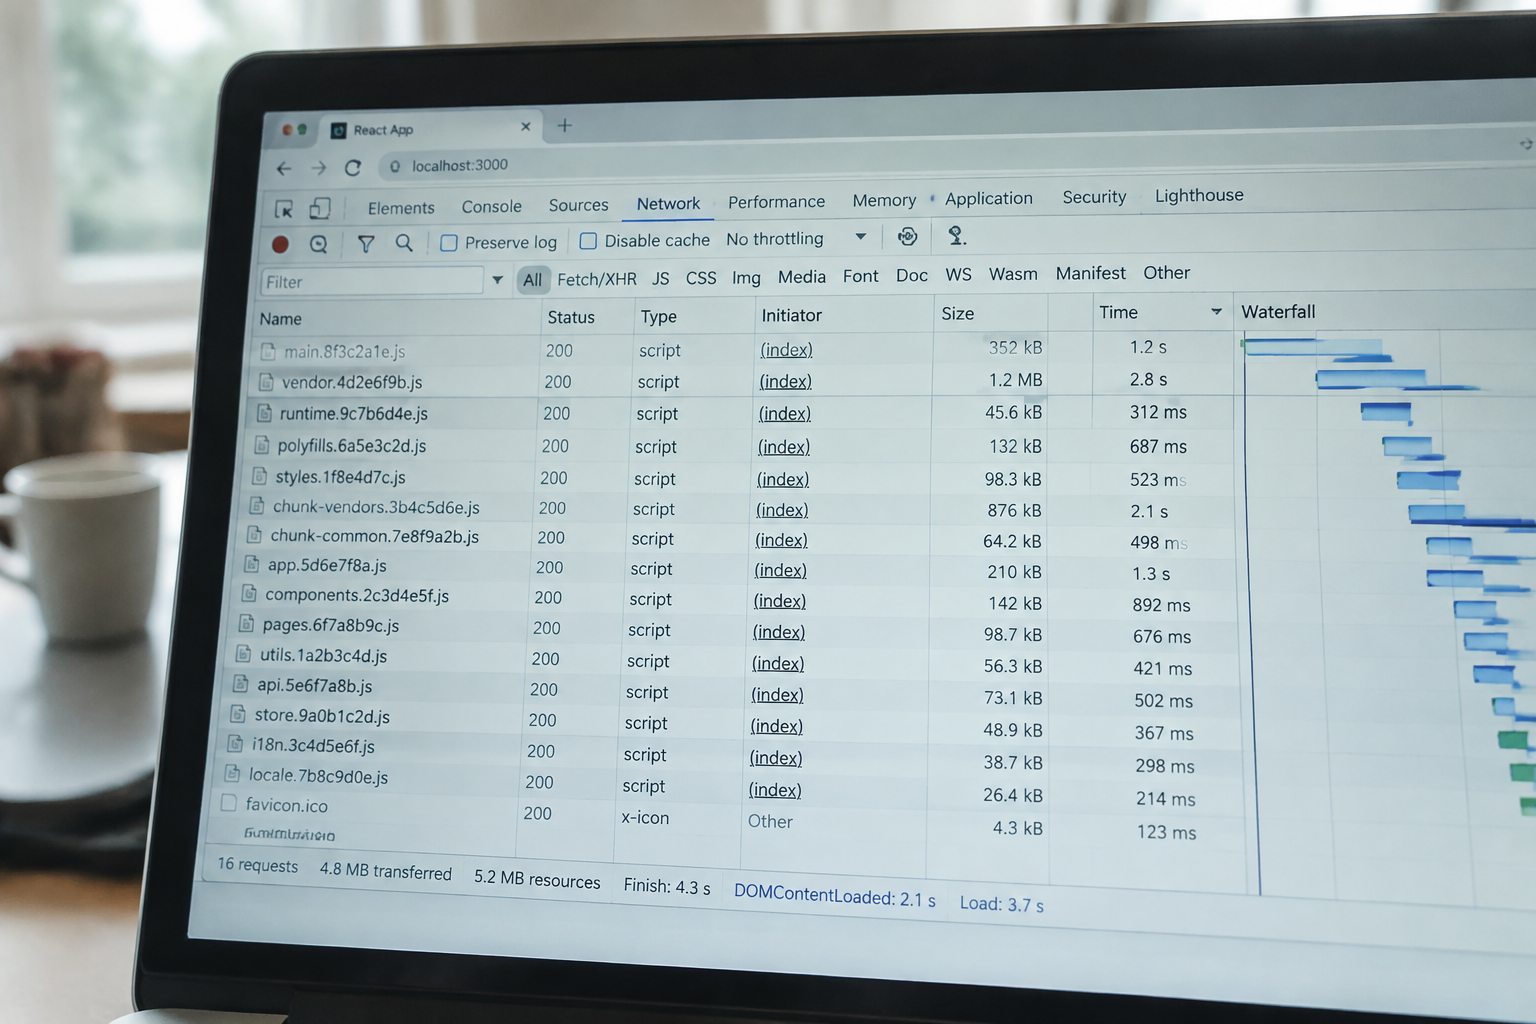Show only Img requests

pyautogui.click(x=746, y=277)
